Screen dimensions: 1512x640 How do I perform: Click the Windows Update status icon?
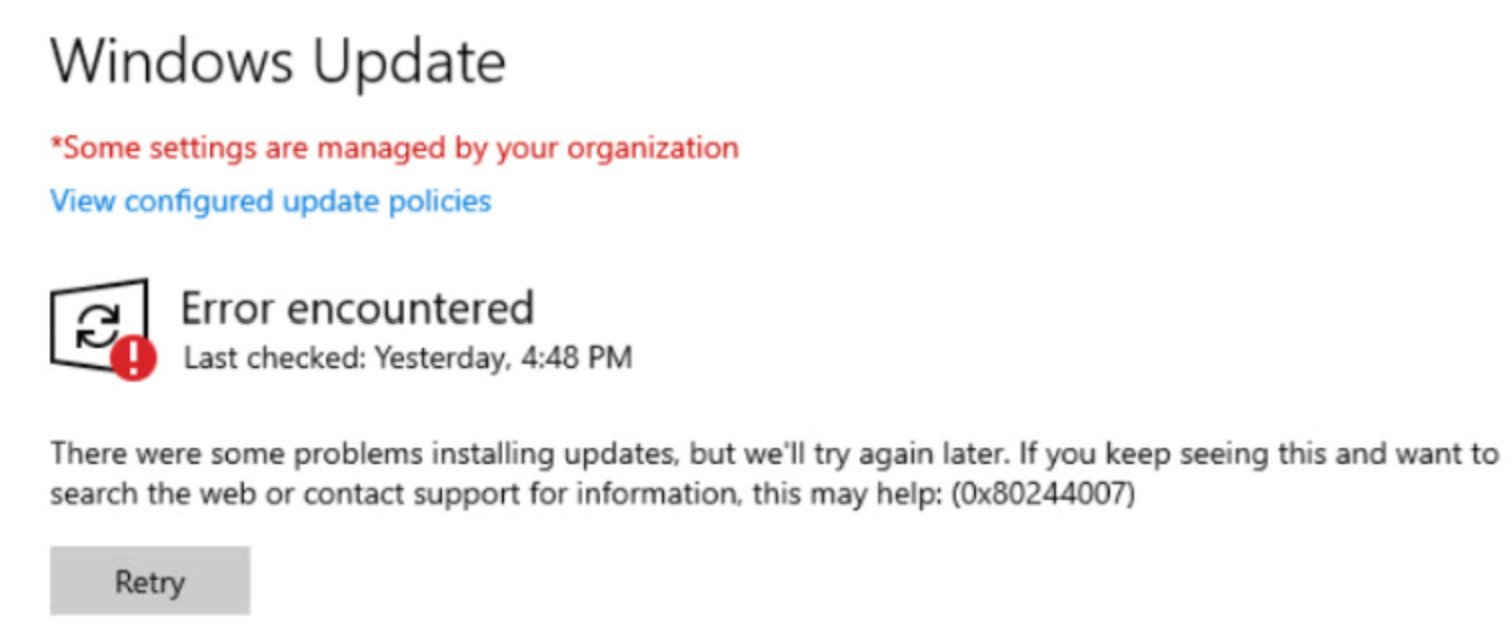102,329
